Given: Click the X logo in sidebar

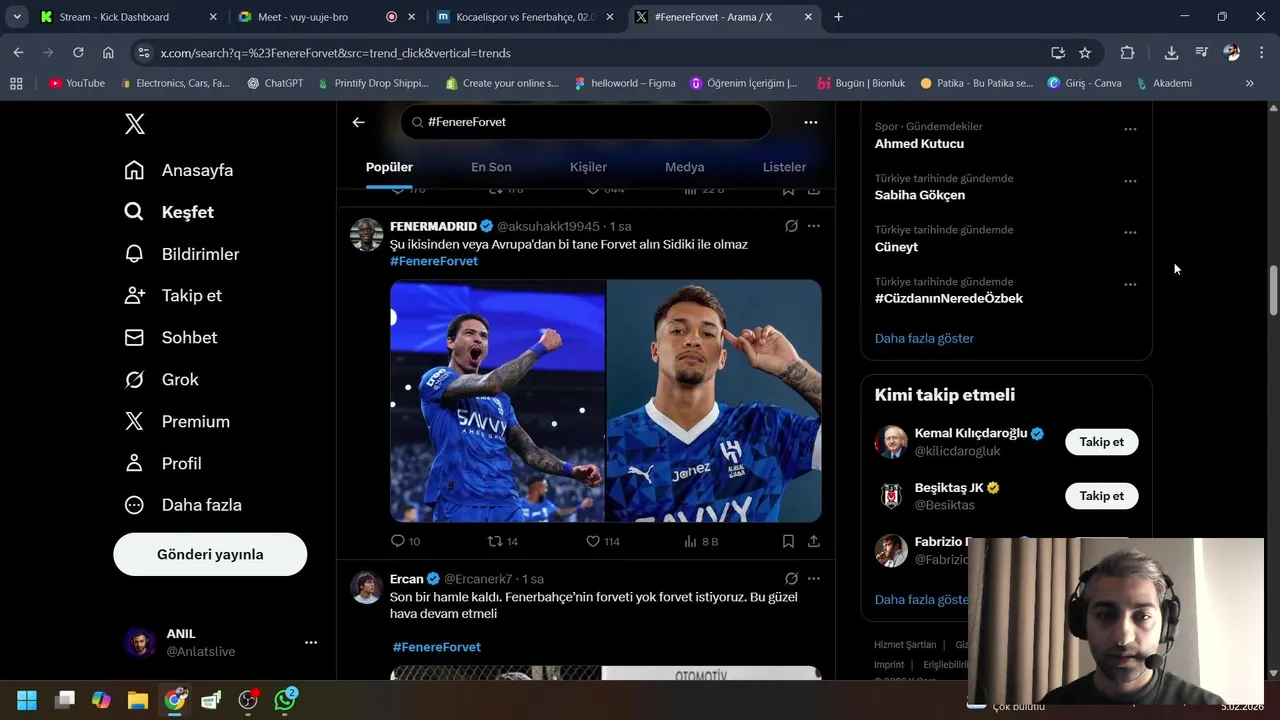Looking at the screenshot, I should (135, 124).
